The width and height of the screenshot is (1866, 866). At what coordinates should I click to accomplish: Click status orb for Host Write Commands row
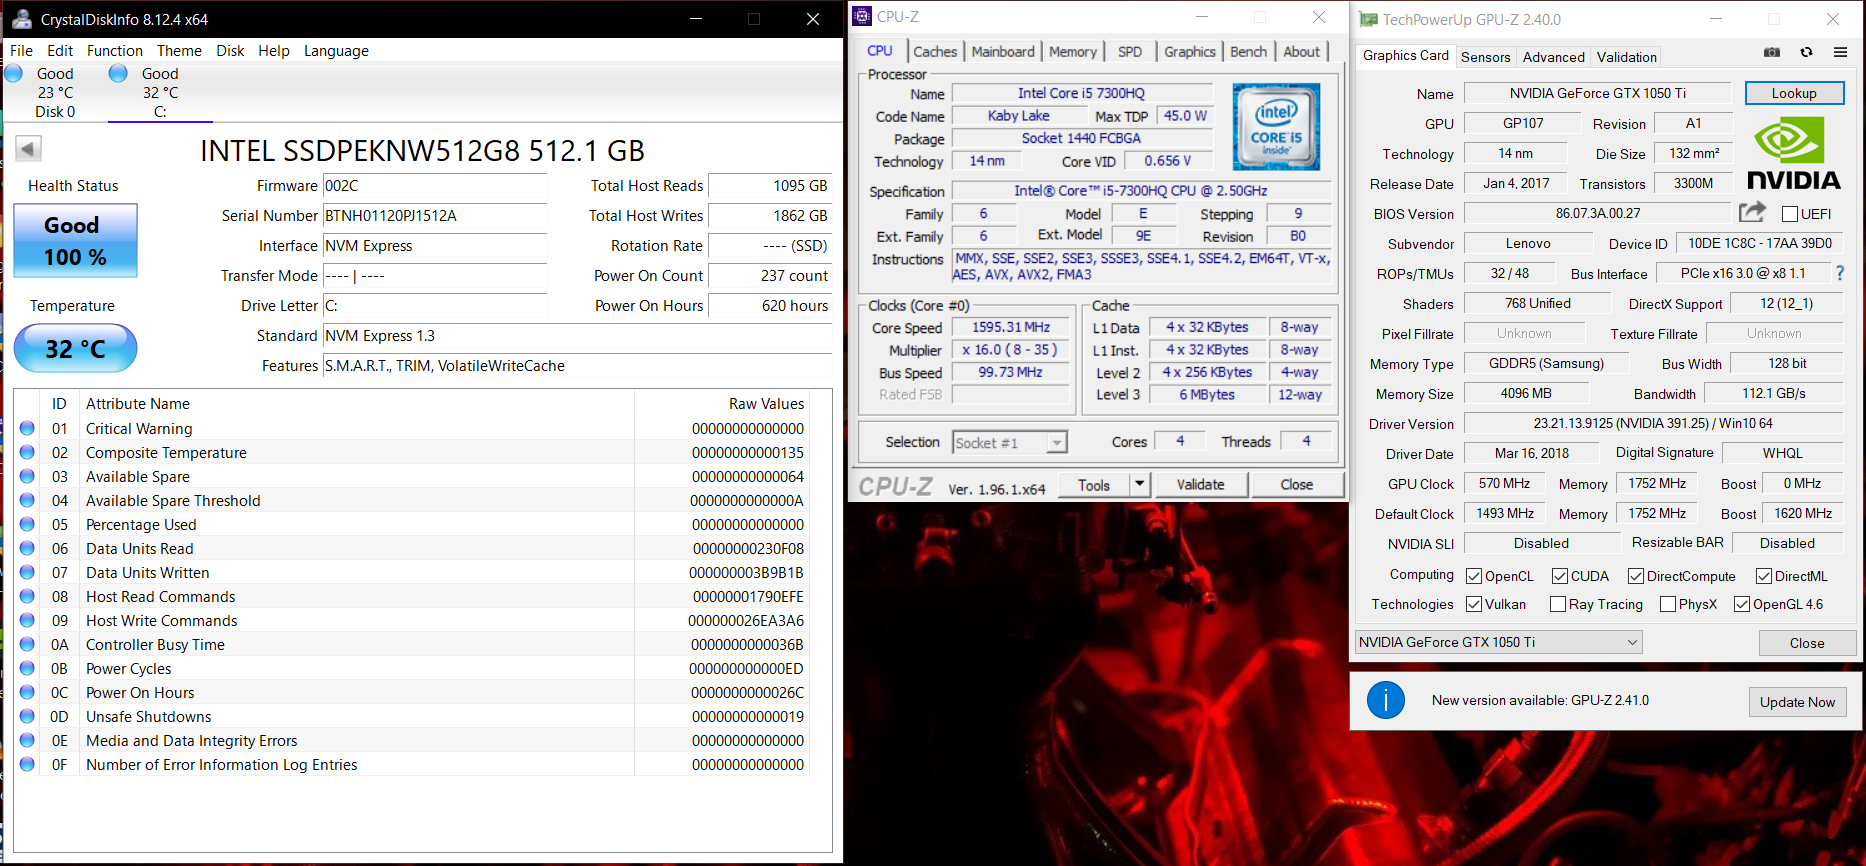pos(27,620)
